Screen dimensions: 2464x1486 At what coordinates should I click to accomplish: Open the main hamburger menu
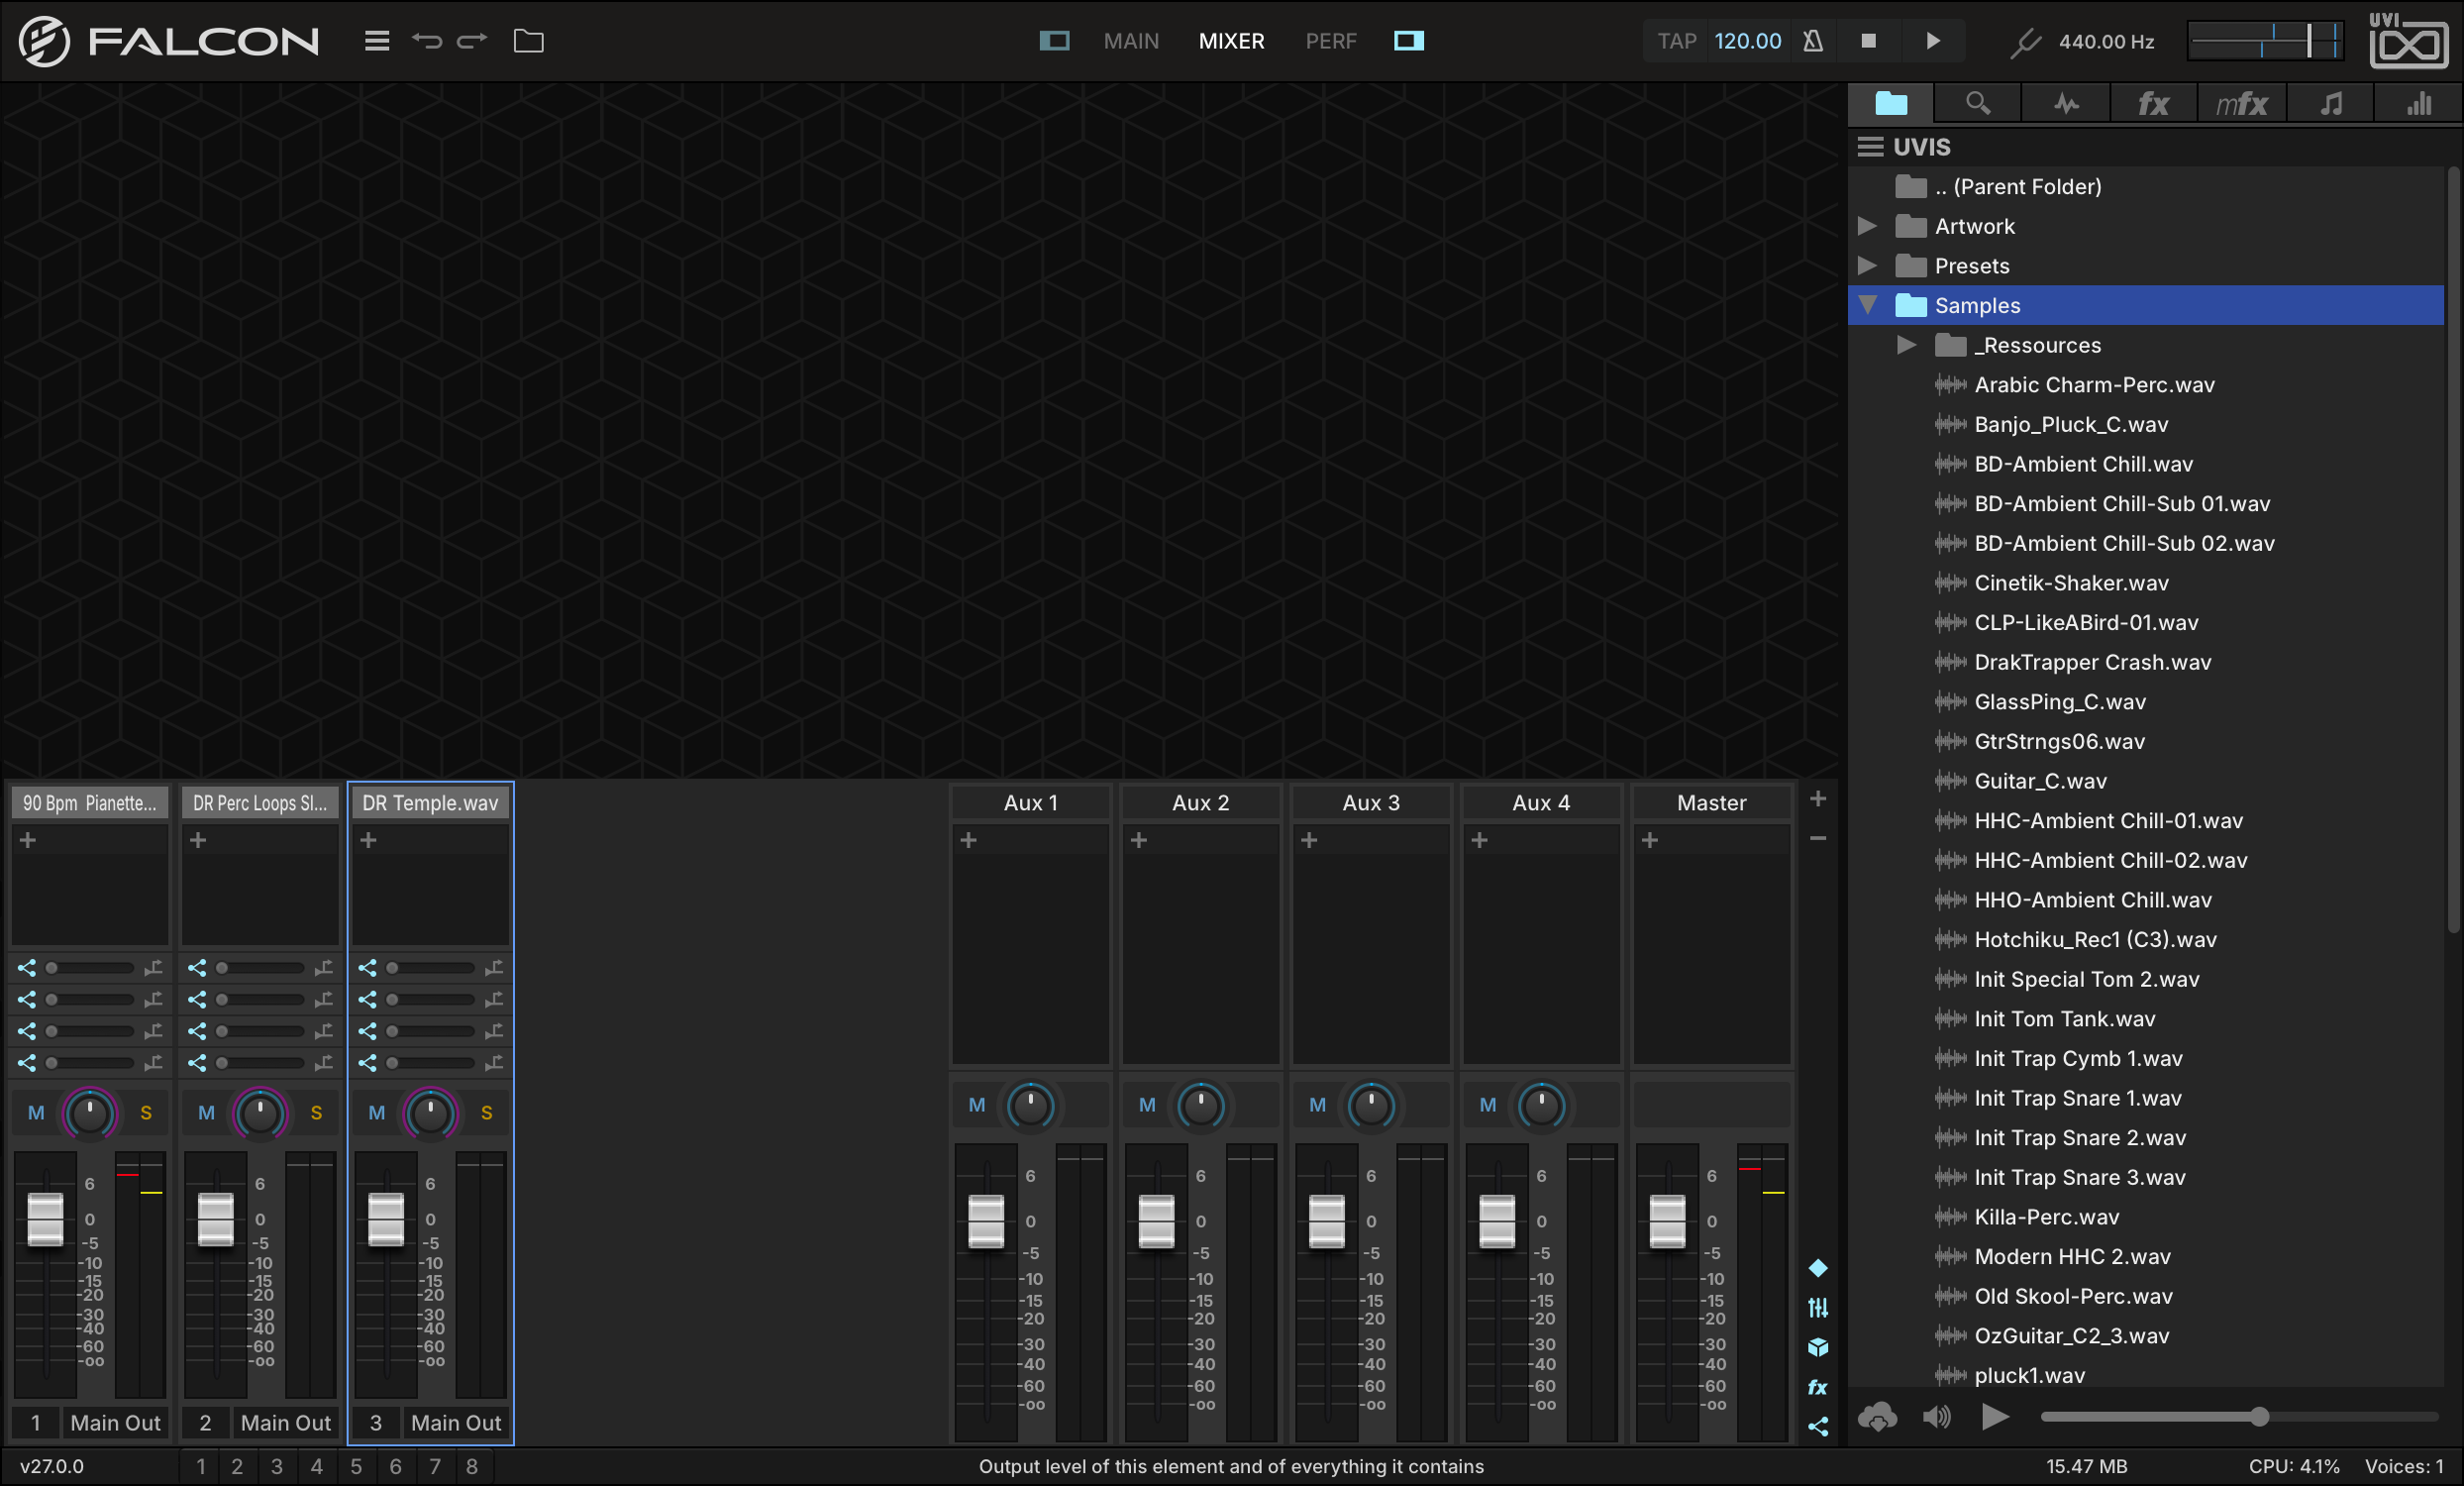pos(376,41)
